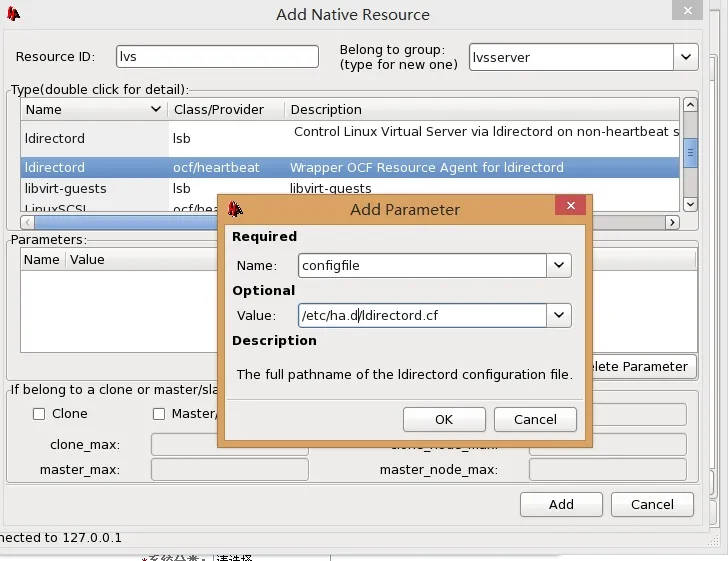Click the vertical scrollbar thumb in type list

tap(690, 153)
